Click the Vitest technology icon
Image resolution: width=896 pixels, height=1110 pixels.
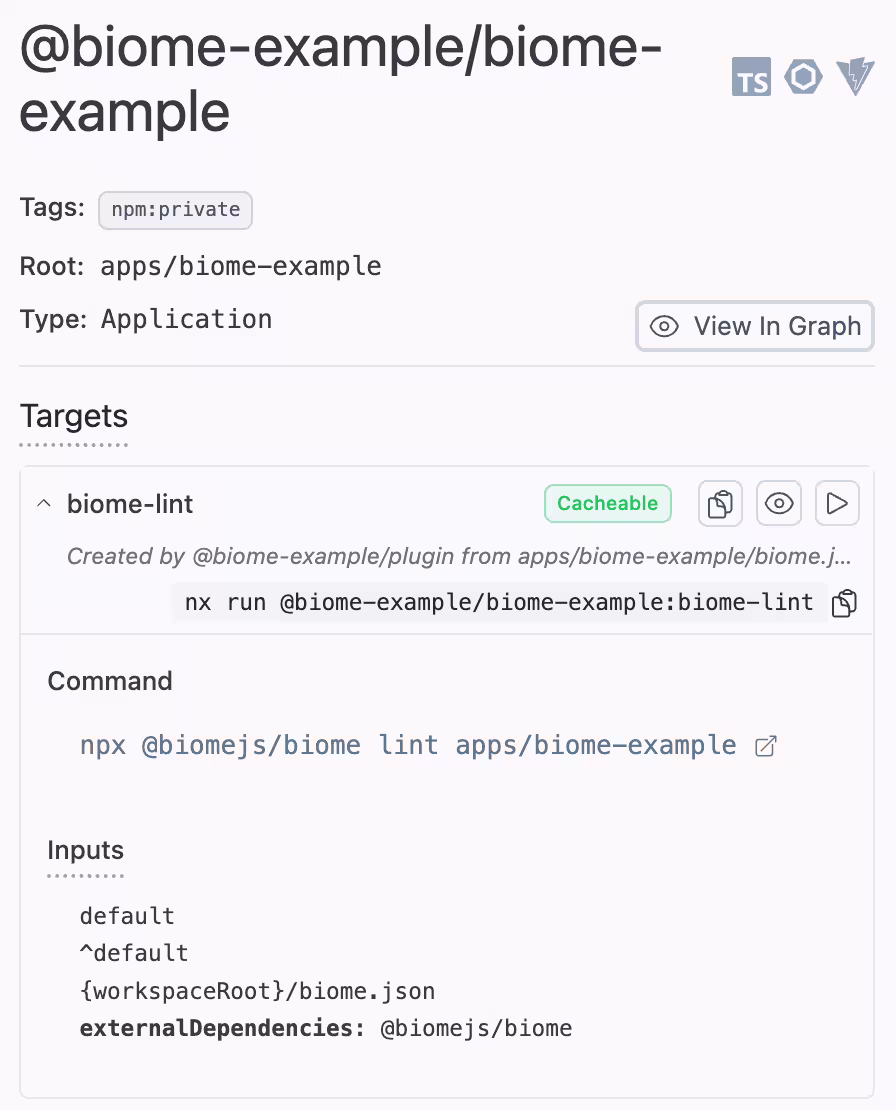pos(855,77)
